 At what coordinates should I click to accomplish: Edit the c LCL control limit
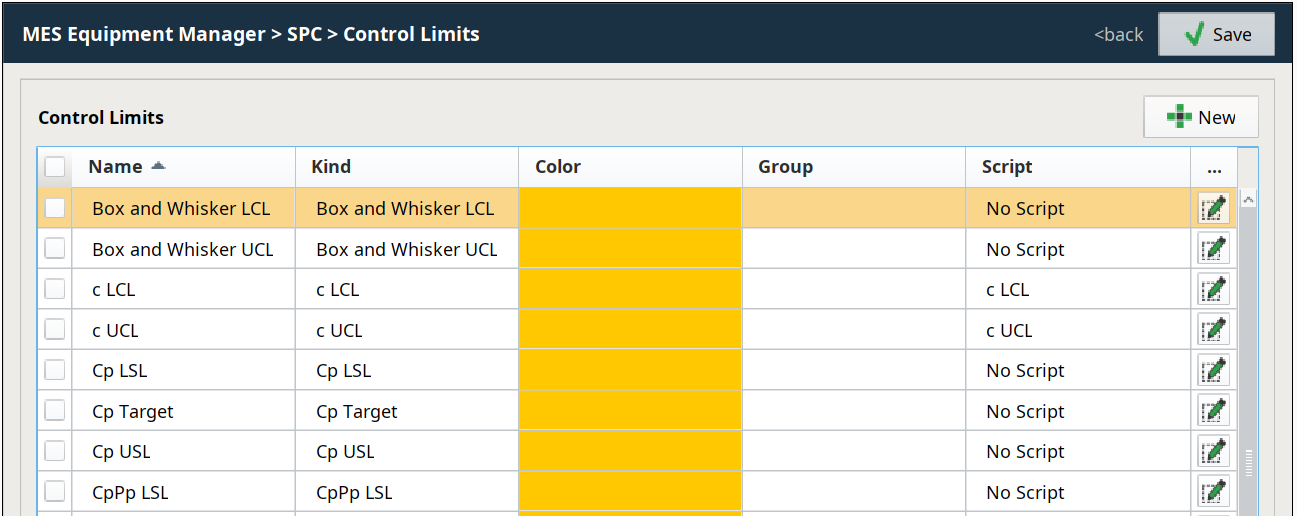[x=1213, y=290]
